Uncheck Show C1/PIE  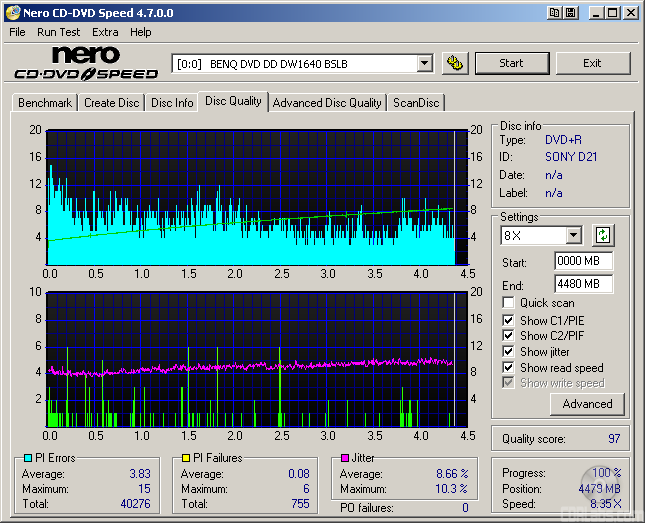[509, 320]
